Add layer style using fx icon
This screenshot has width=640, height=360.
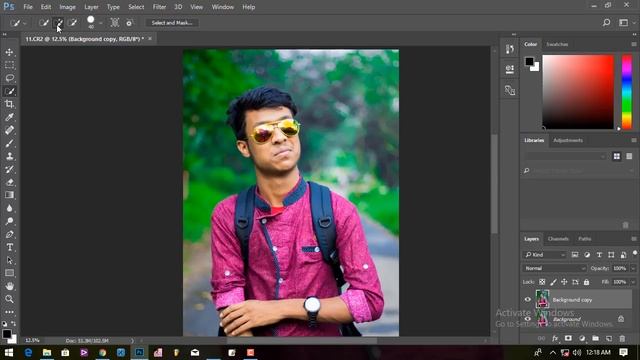click(x=555, y=338)
